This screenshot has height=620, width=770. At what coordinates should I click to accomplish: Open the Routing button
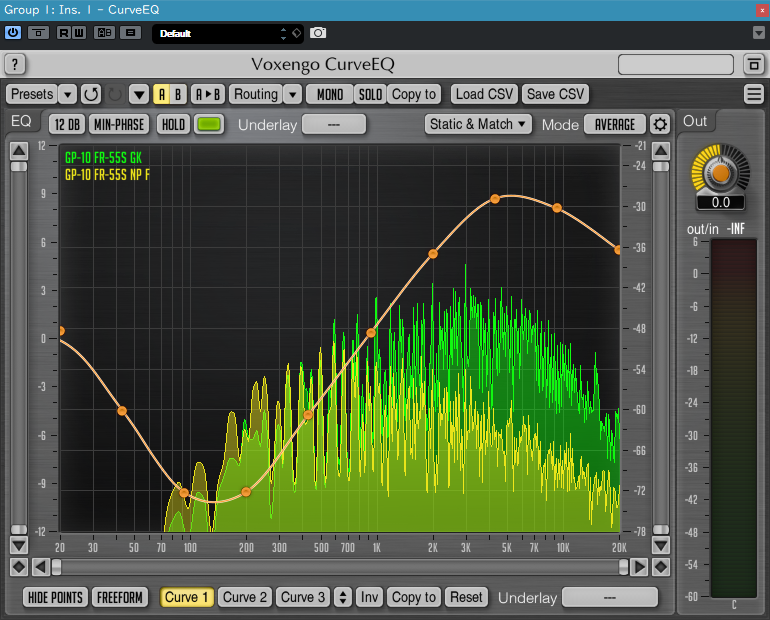click(x=256, y=94)
